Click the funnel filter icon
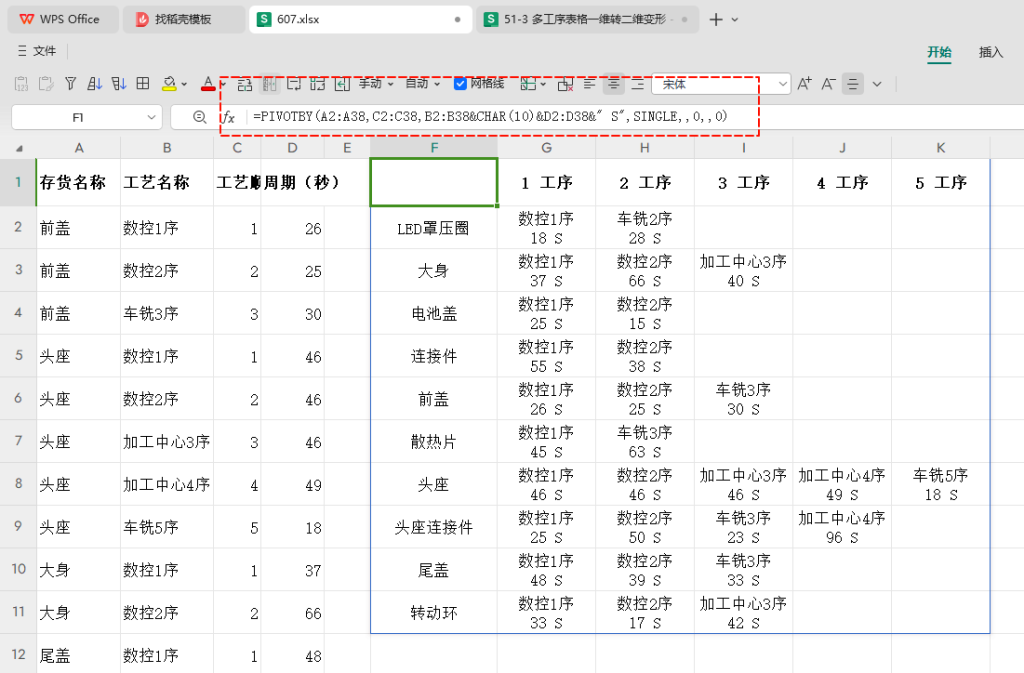 (x=71, y=84)
